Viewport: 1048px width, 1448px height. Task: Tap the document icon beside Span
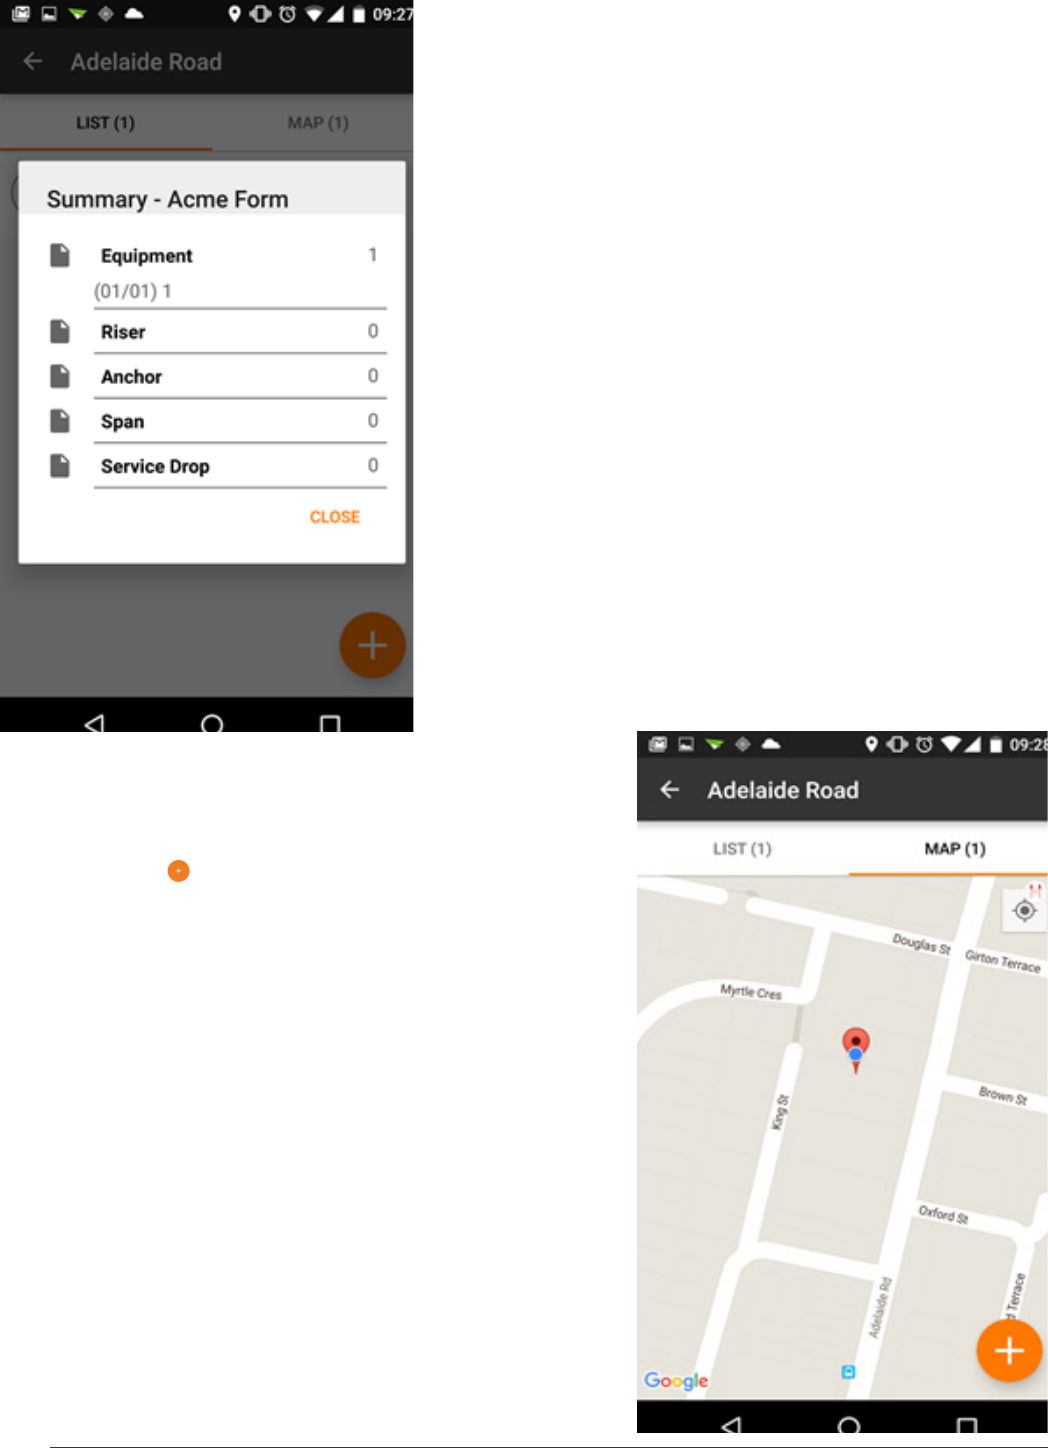[60, 421]
